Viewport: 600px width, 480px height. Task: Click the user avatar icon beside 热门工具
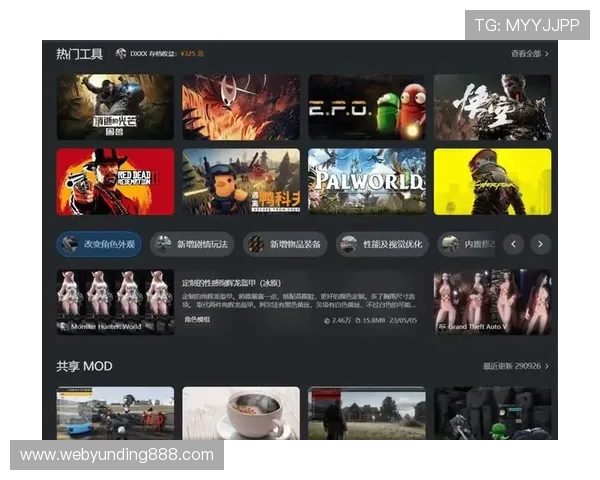[121, 54]
